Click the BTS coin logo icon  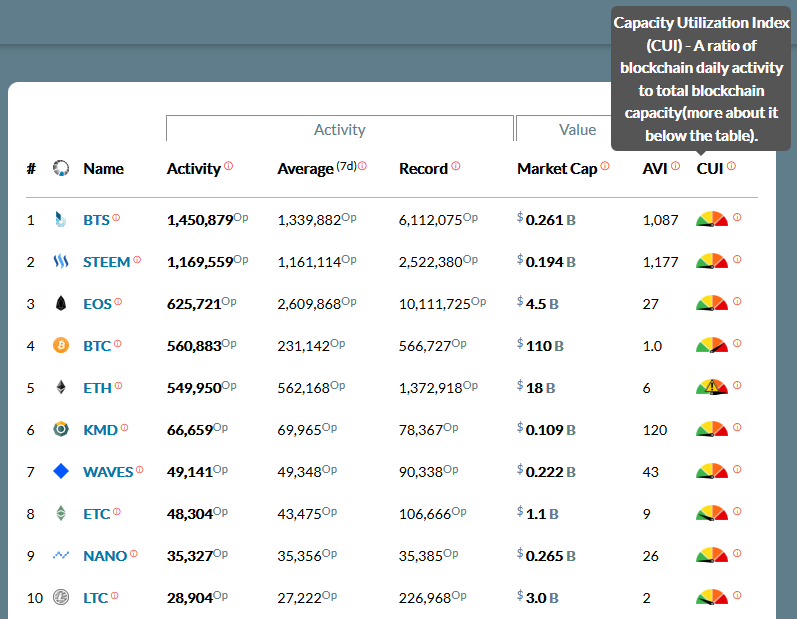tap(60, 220)
